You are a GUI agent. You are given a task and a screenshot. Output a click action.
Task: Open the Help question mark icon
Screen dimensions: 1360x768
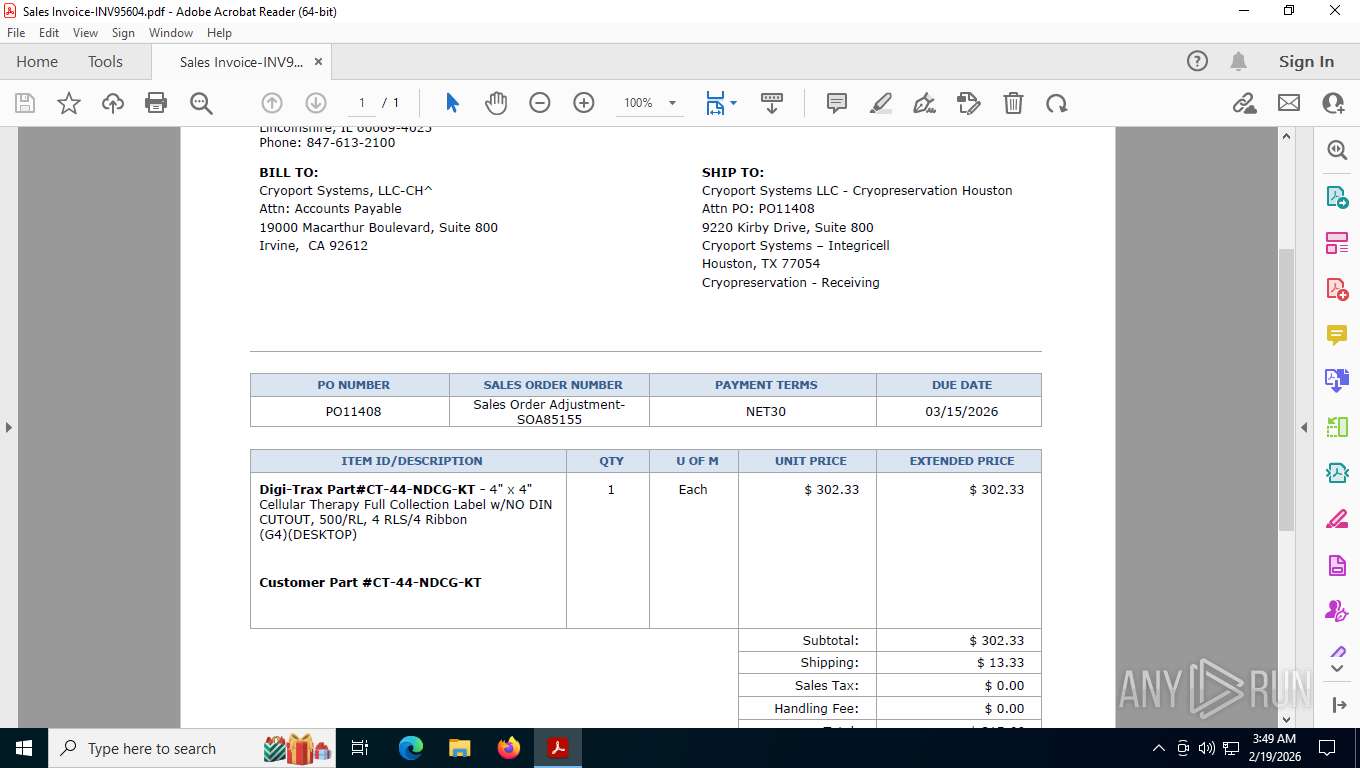click(x=1197, y=61)
